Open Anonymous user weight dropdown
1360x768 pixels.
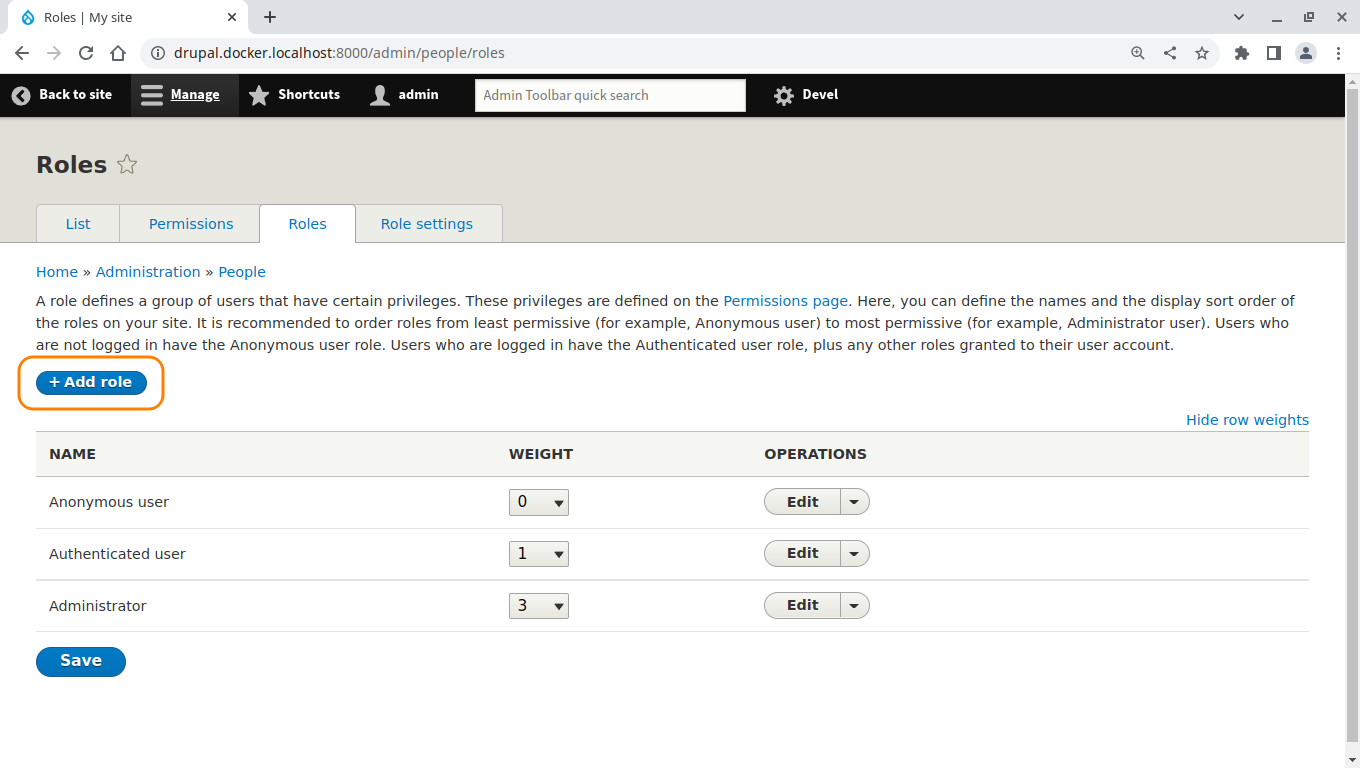[539, 502]
